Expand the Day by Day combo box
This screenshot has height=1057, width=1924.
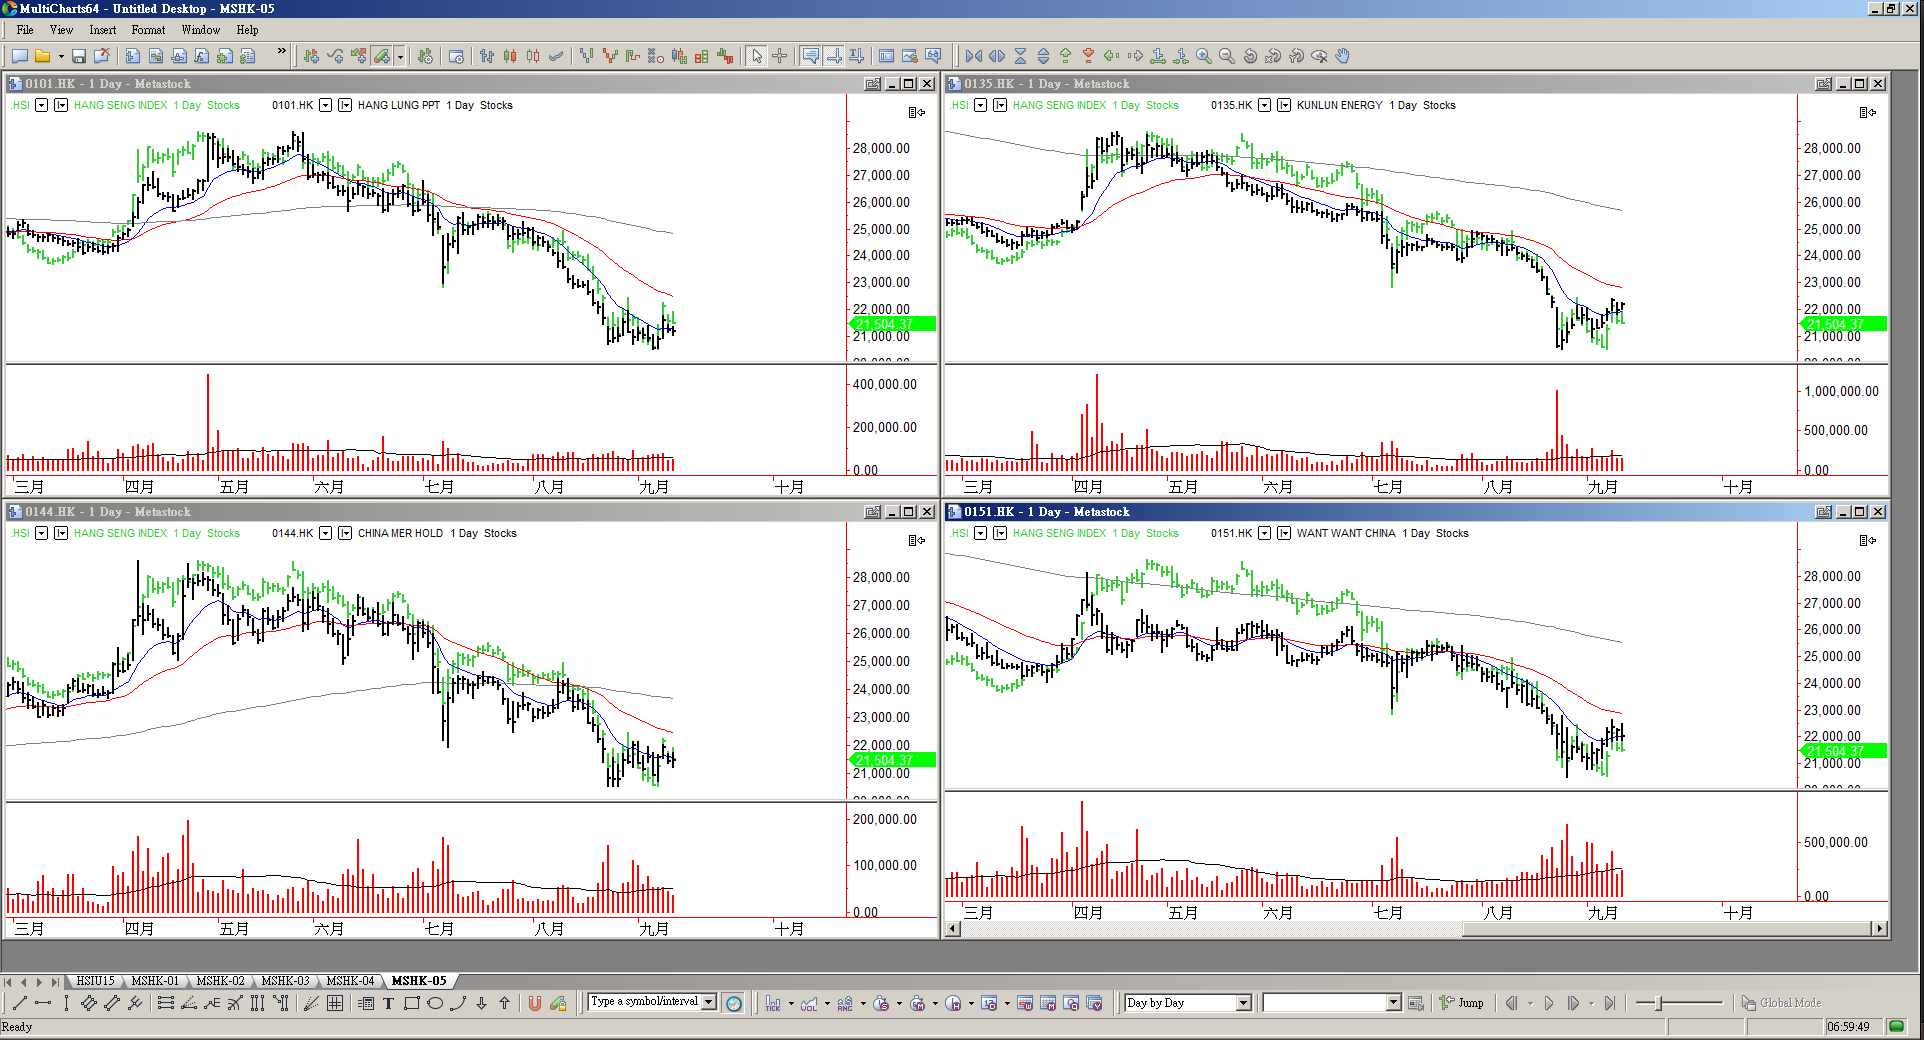tap(1243, 1003)
